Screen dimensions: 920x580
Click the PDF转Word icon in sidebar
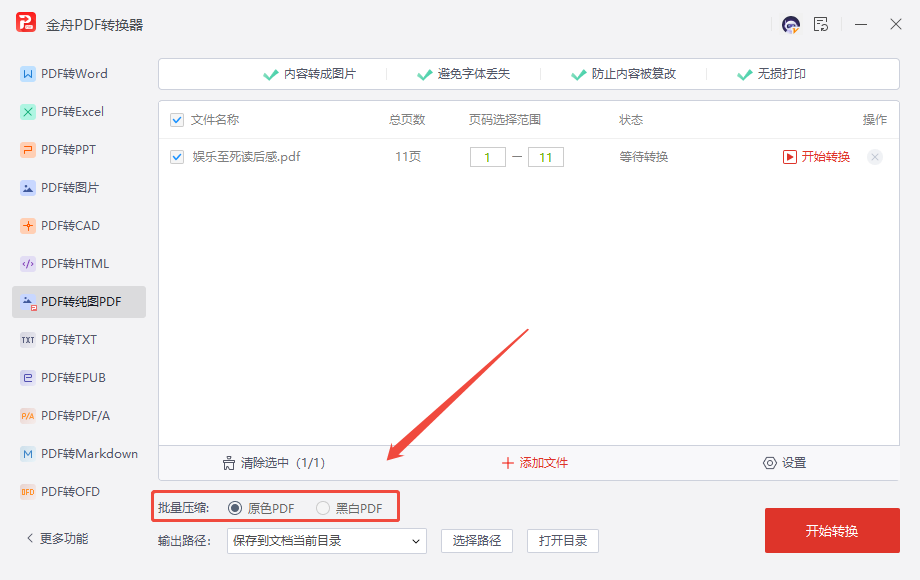[28, 74]
